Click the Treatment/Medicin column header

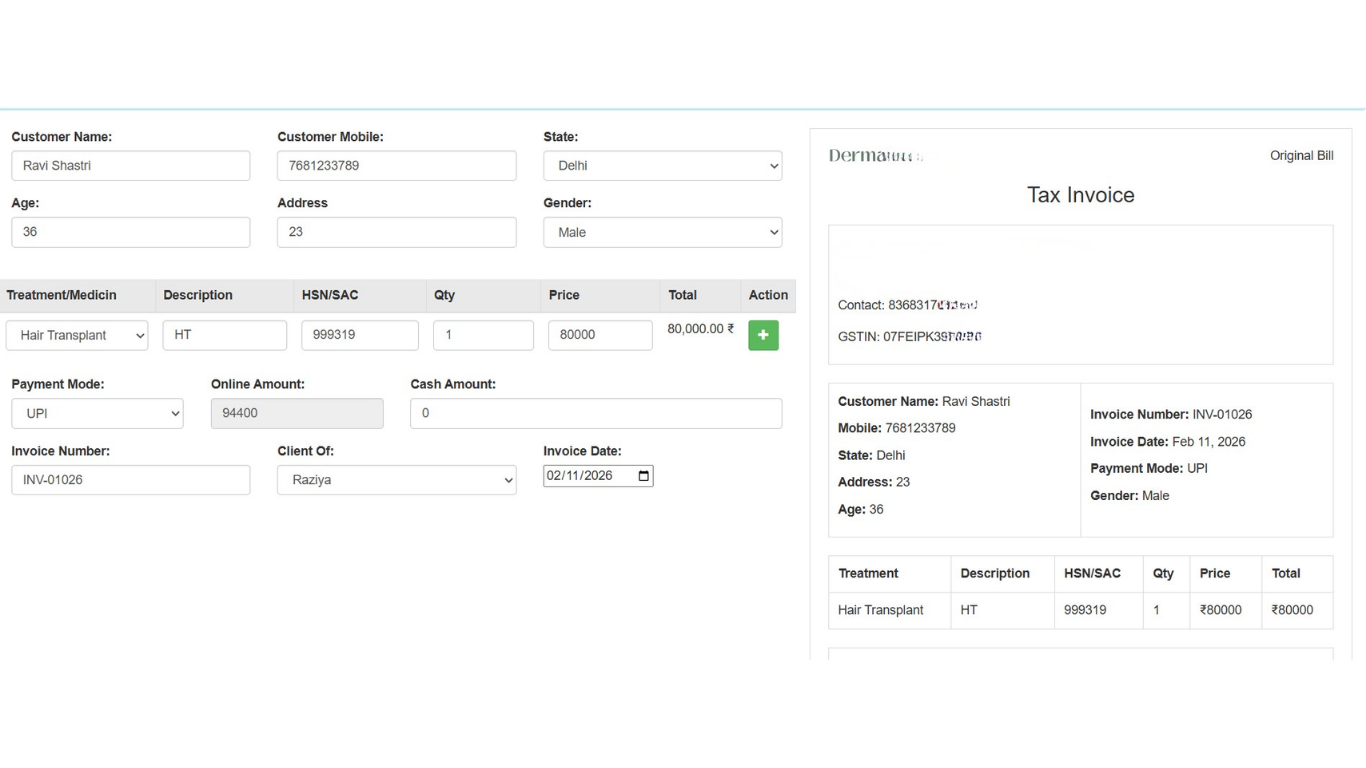click(x=61, y=295)
